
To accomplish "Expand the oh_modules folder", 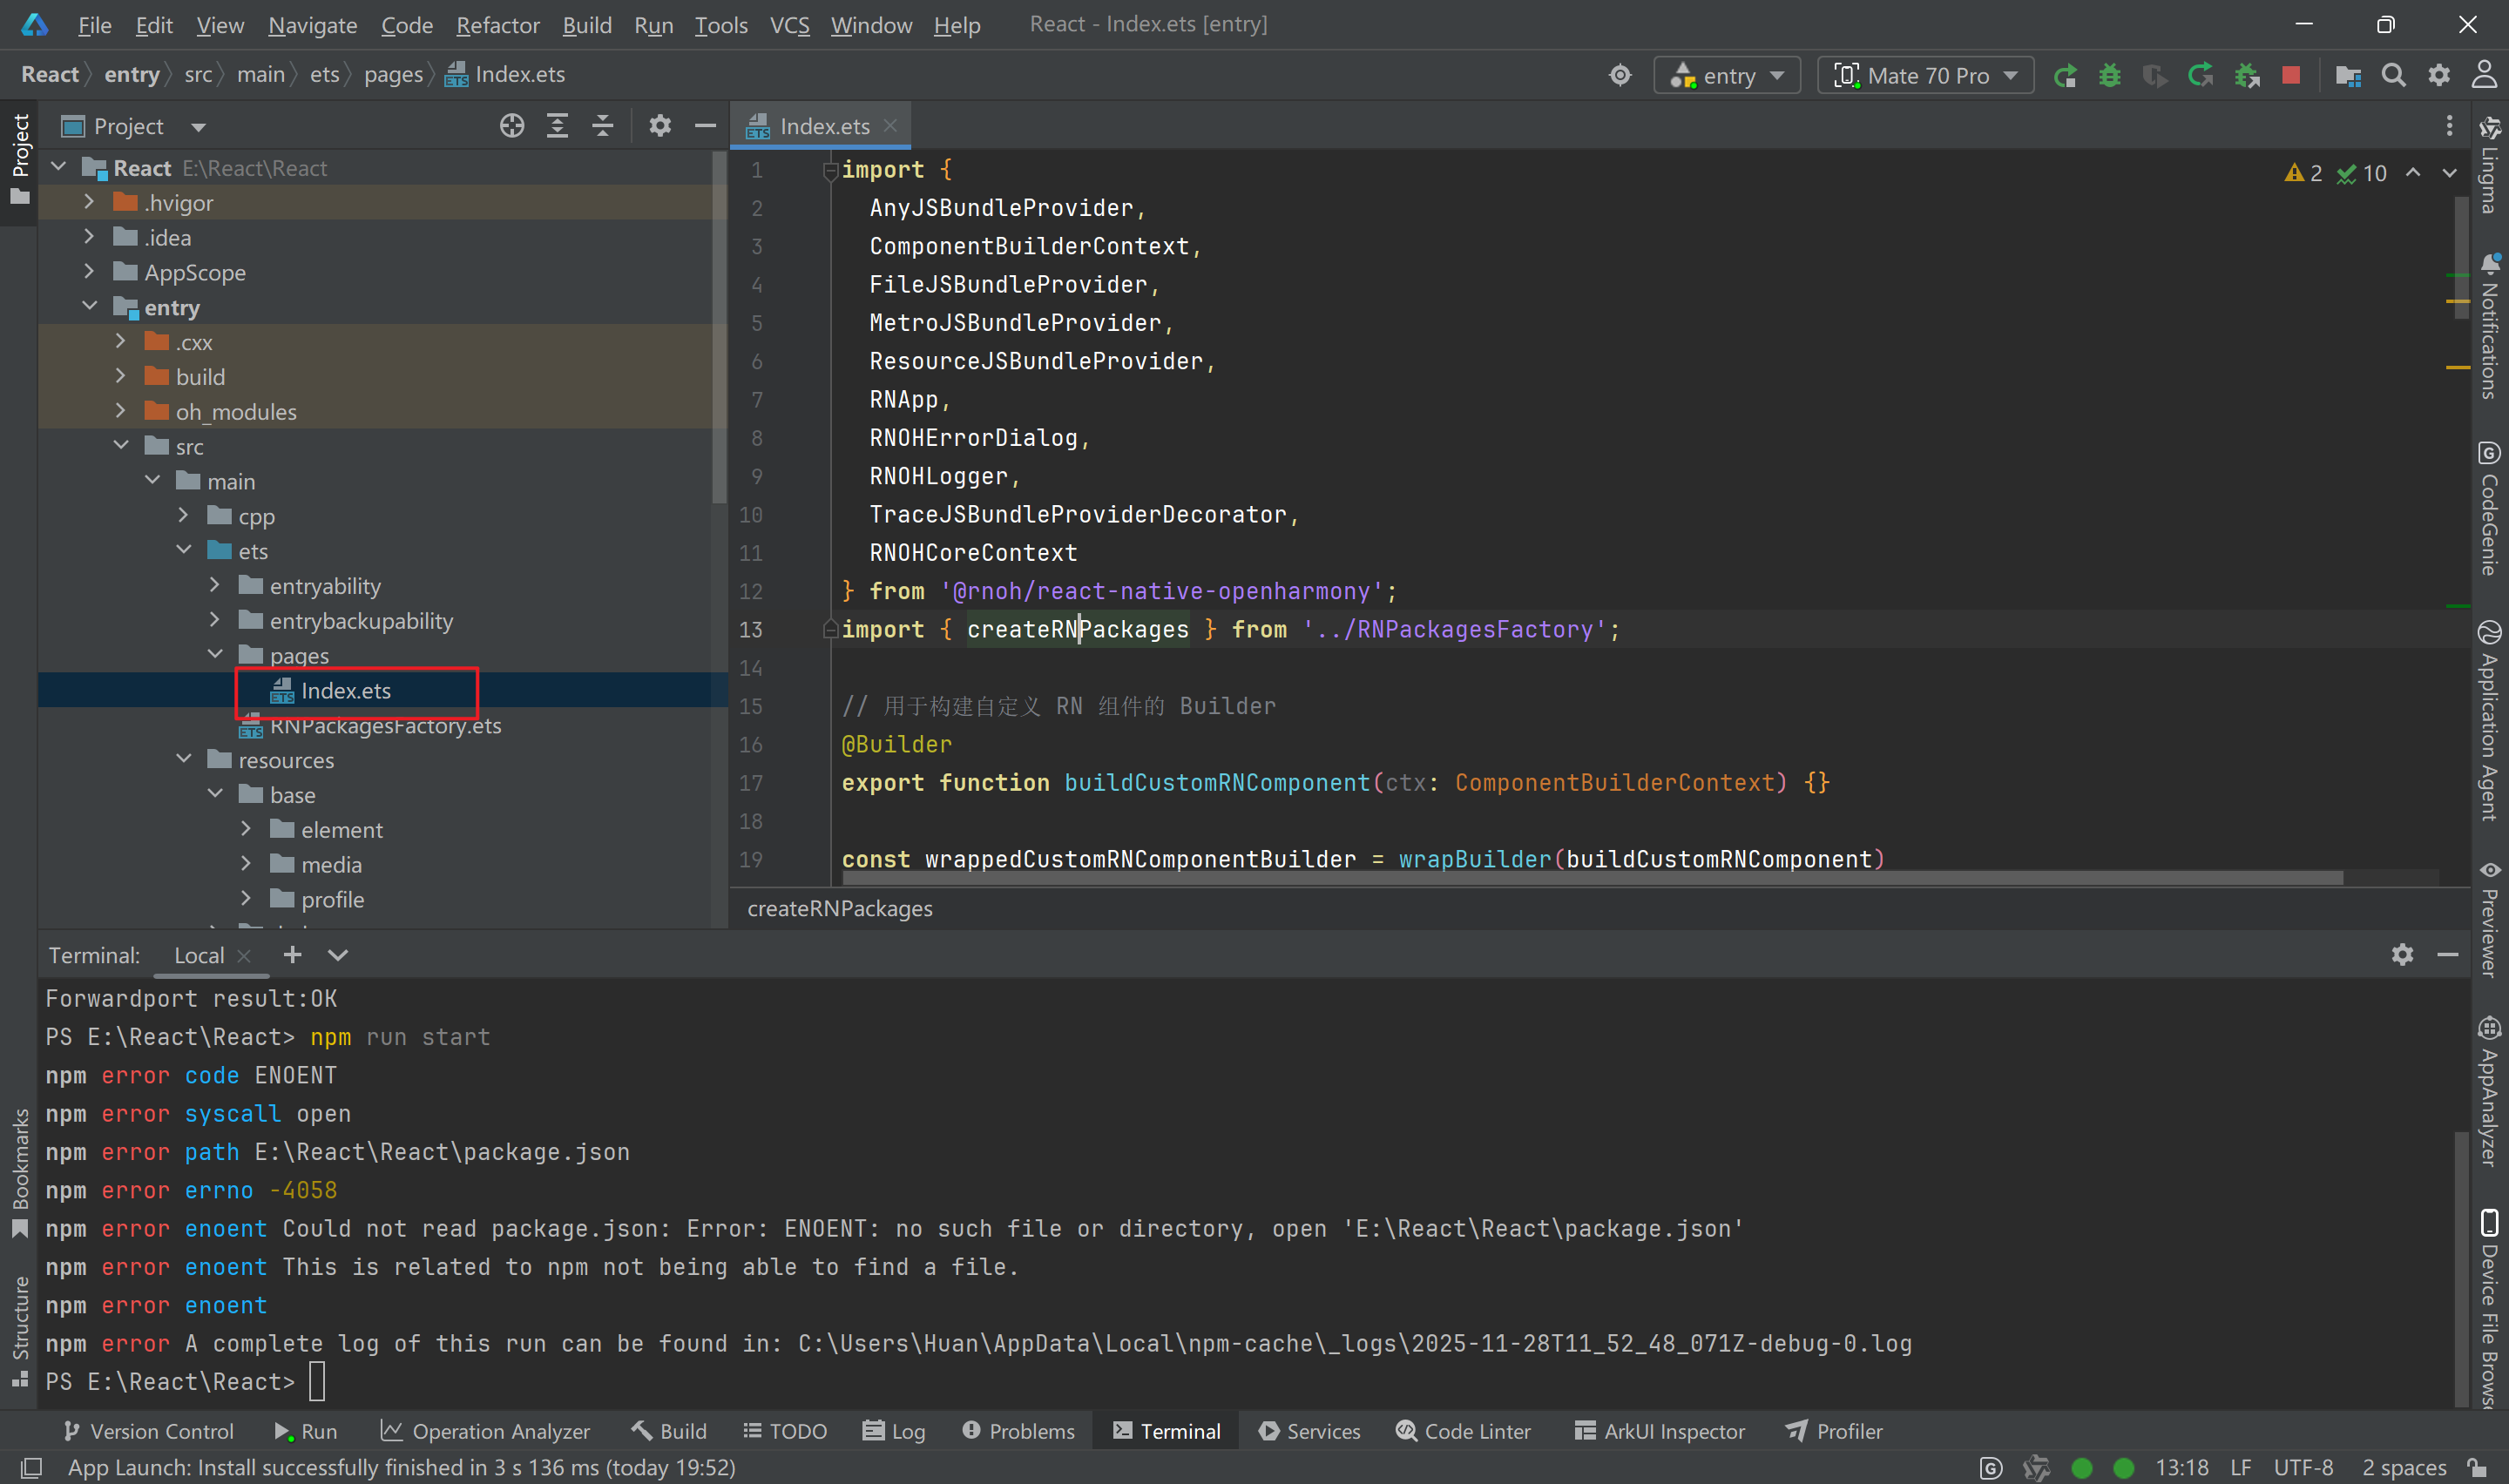I will pos(121,411).
